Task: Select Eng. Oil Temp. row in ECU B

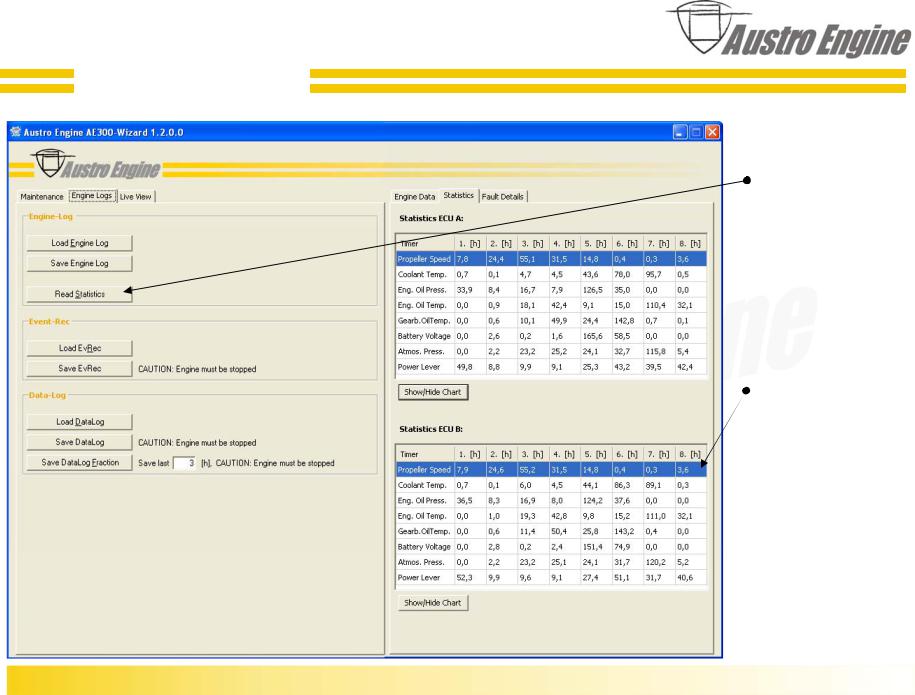Action: [x=551, y=516]
